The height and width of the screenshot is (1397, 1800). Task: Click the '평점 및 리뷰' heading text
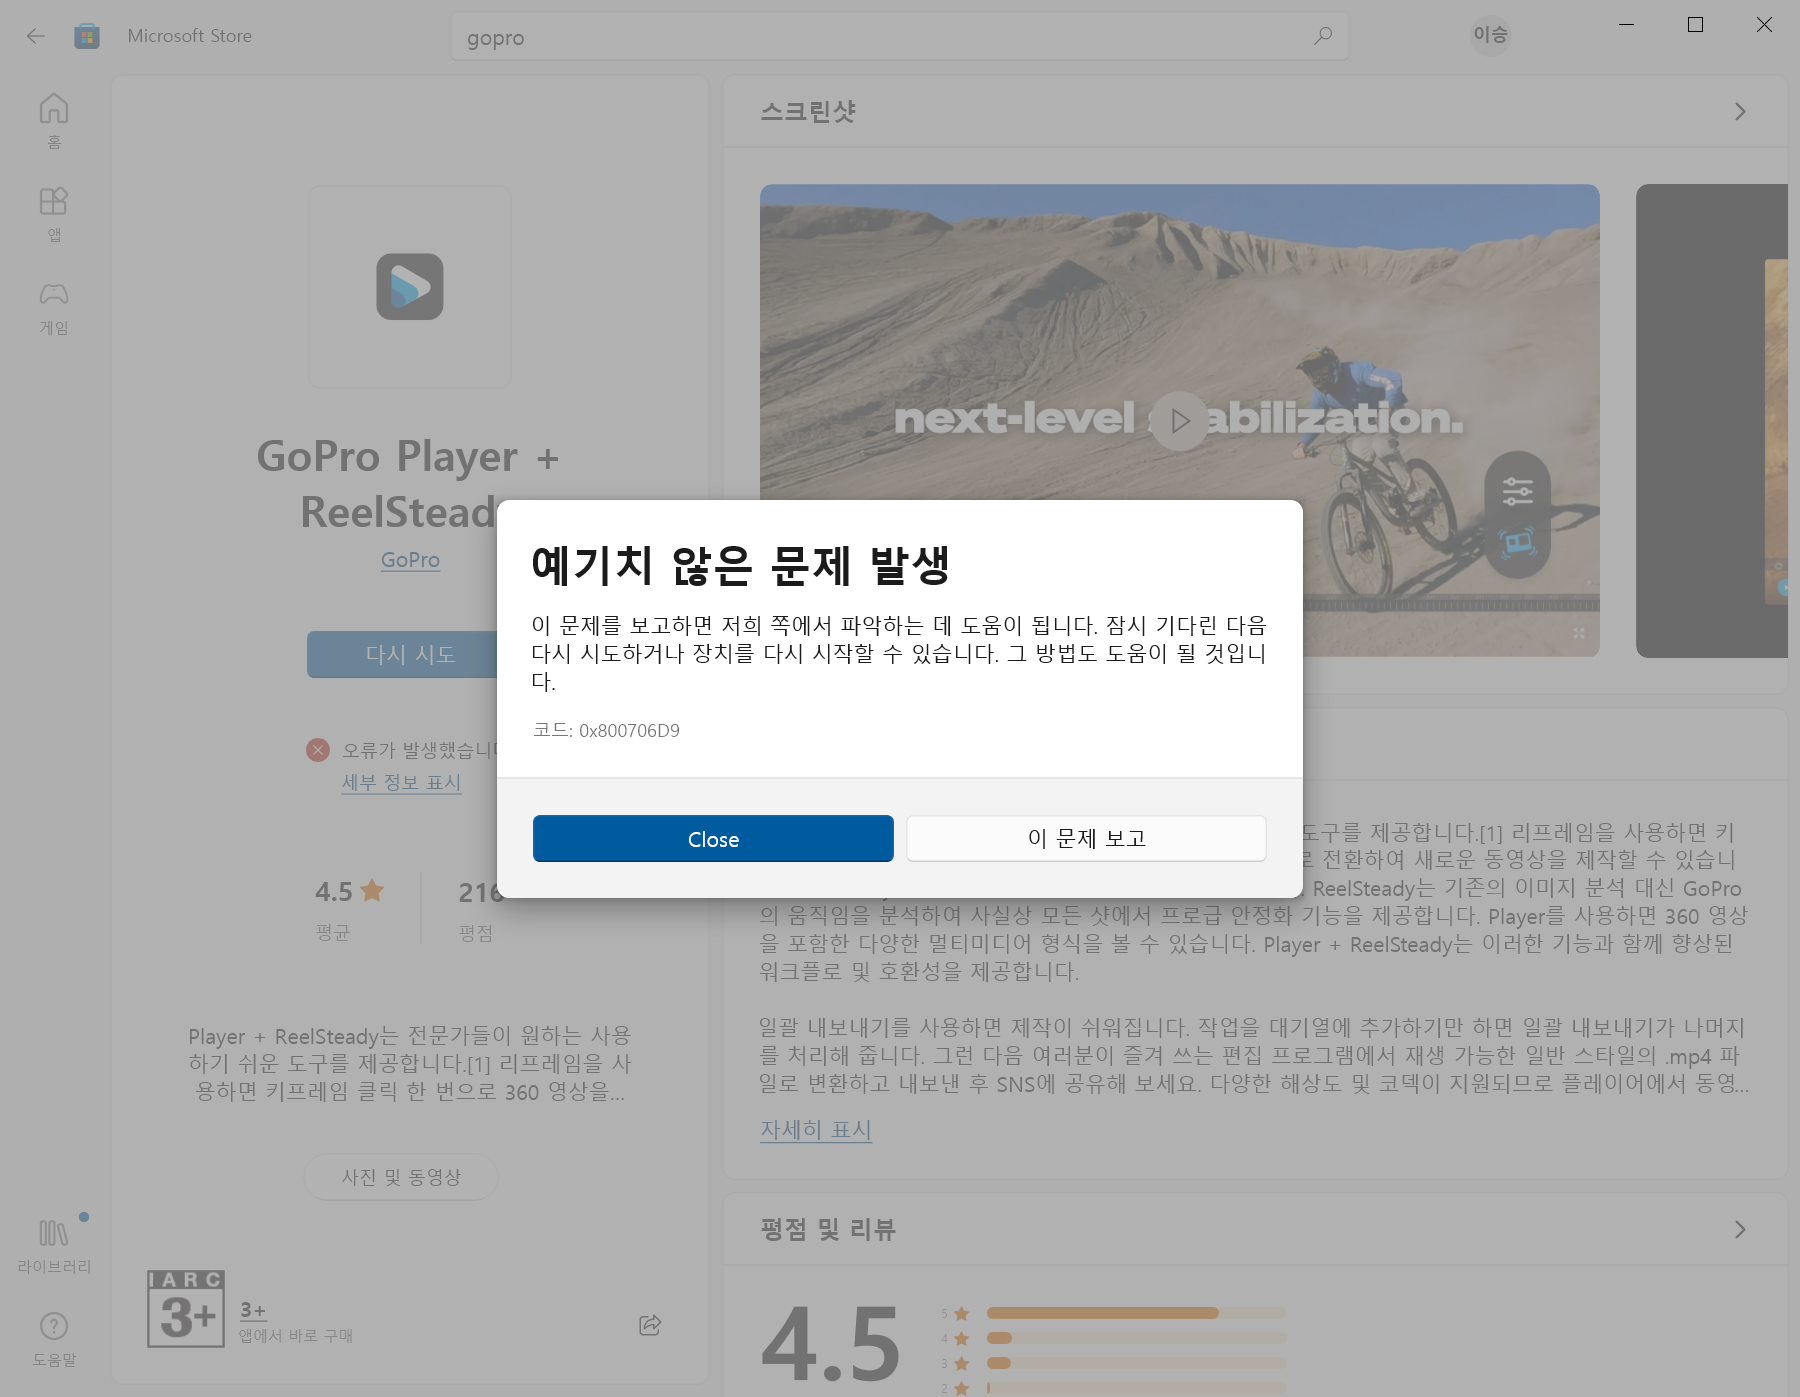[828, 1229]
